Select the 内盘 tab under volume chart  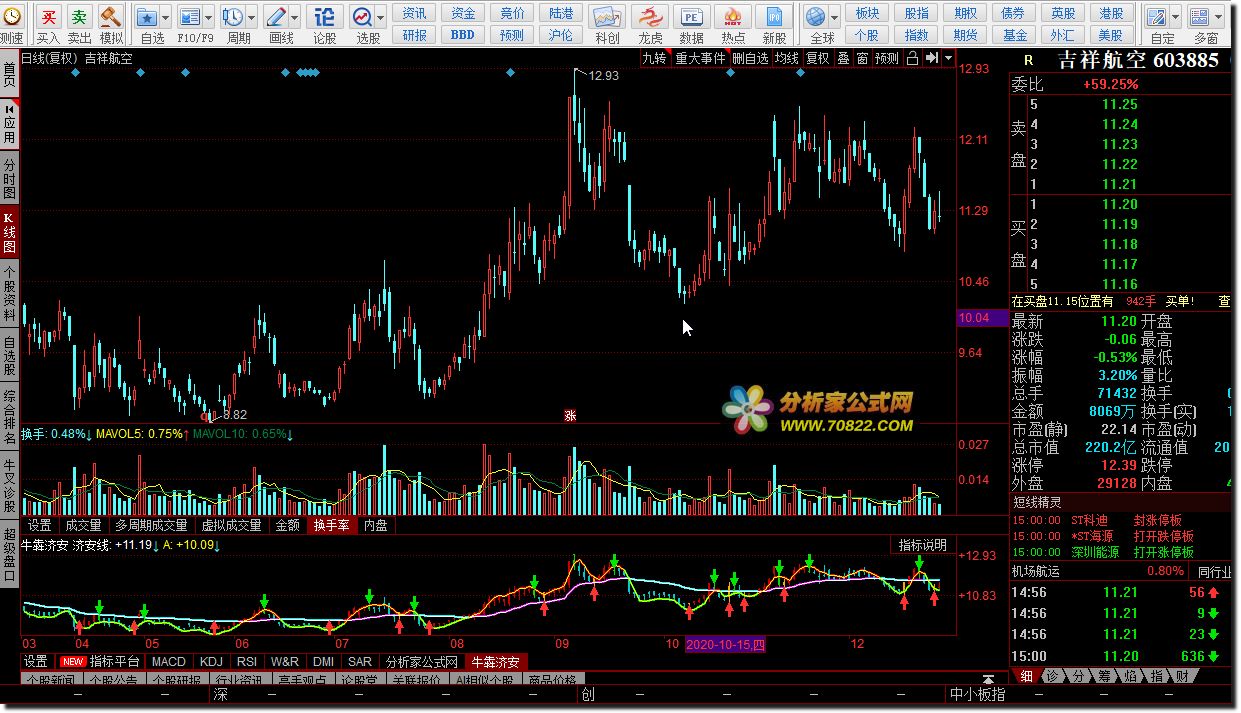(x=375, y=525)
